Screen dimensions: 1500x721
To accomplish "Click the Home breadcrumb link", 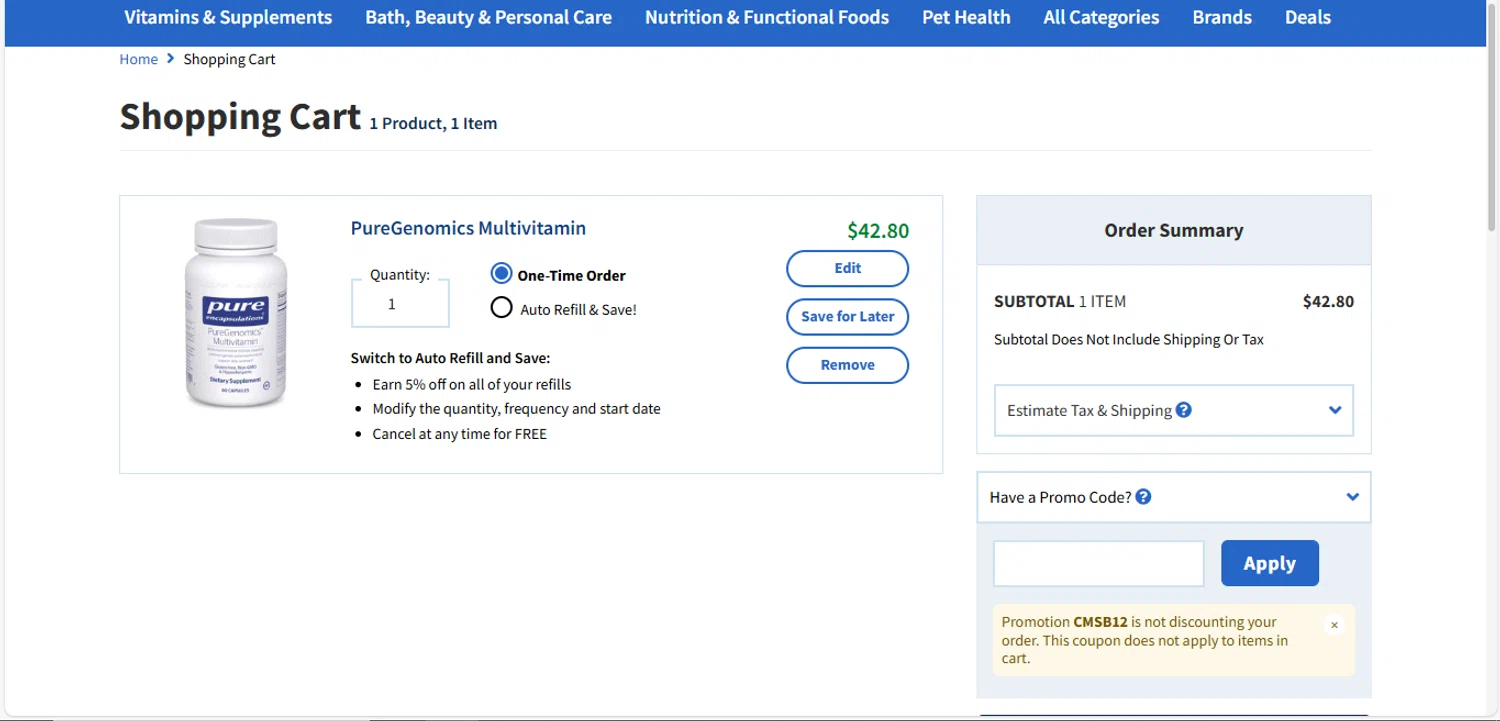I will (138, 59).
